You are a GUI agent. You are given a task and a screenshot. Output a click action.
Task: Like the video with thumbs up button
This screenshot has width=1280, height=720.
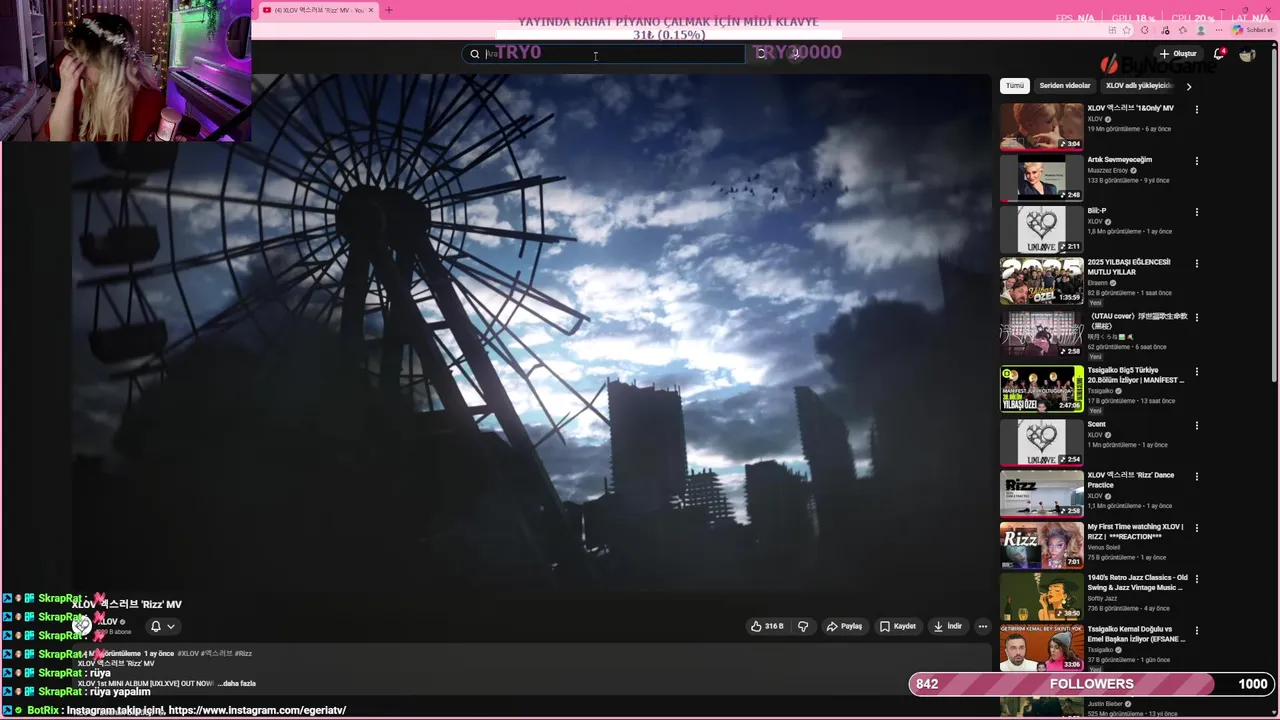tap(767, 626)
